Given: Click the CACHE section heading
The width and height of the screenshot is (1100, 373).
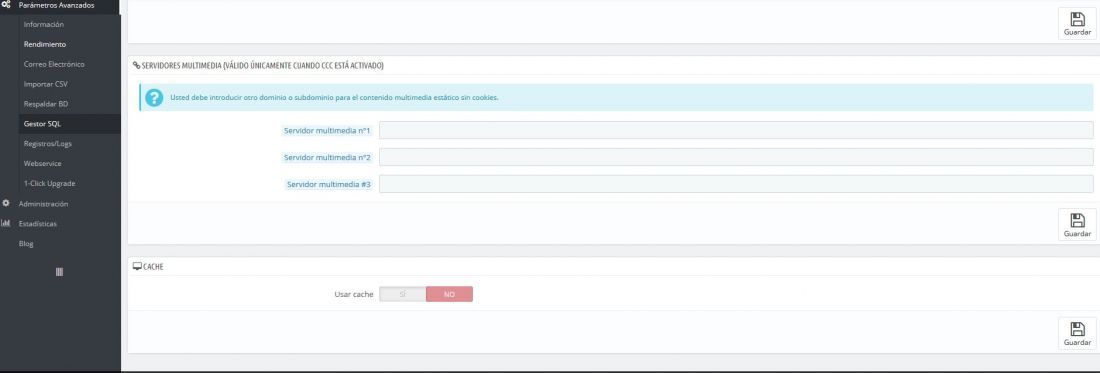Looking at the screenshot, I should click(x=153, y=267).
